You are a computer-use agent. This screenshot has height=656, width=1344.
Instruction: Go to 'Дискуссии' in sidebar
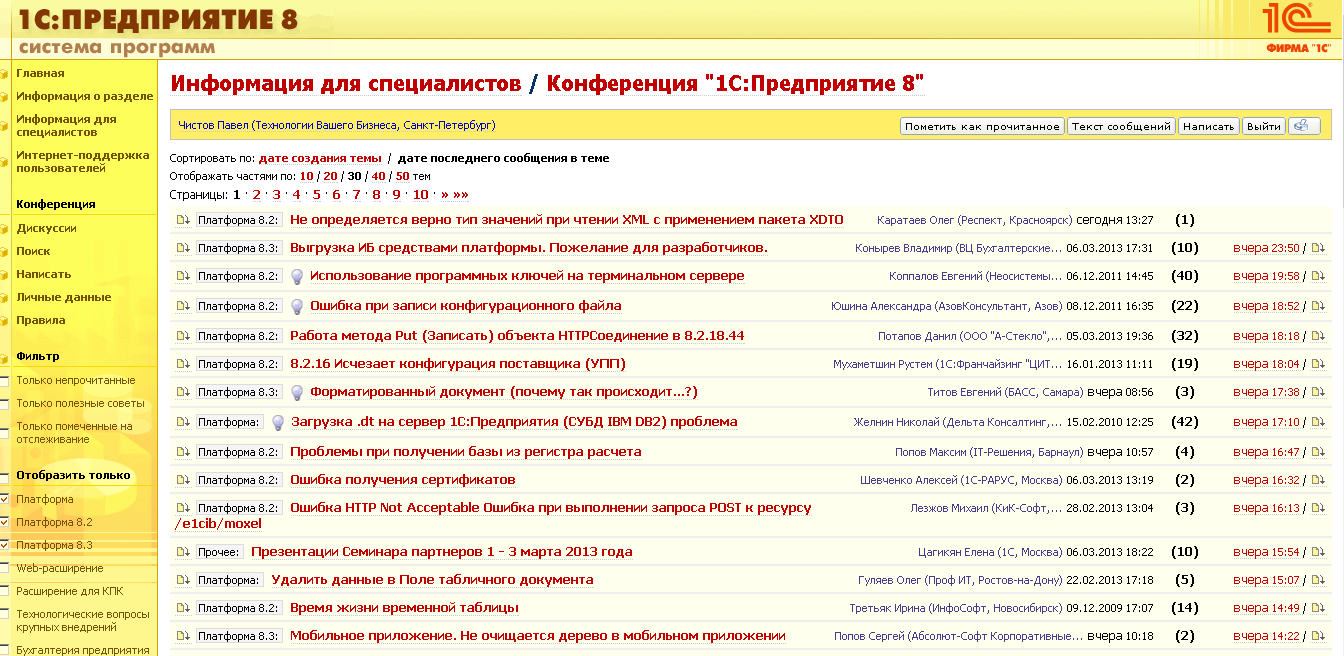[x=46, y=228]
